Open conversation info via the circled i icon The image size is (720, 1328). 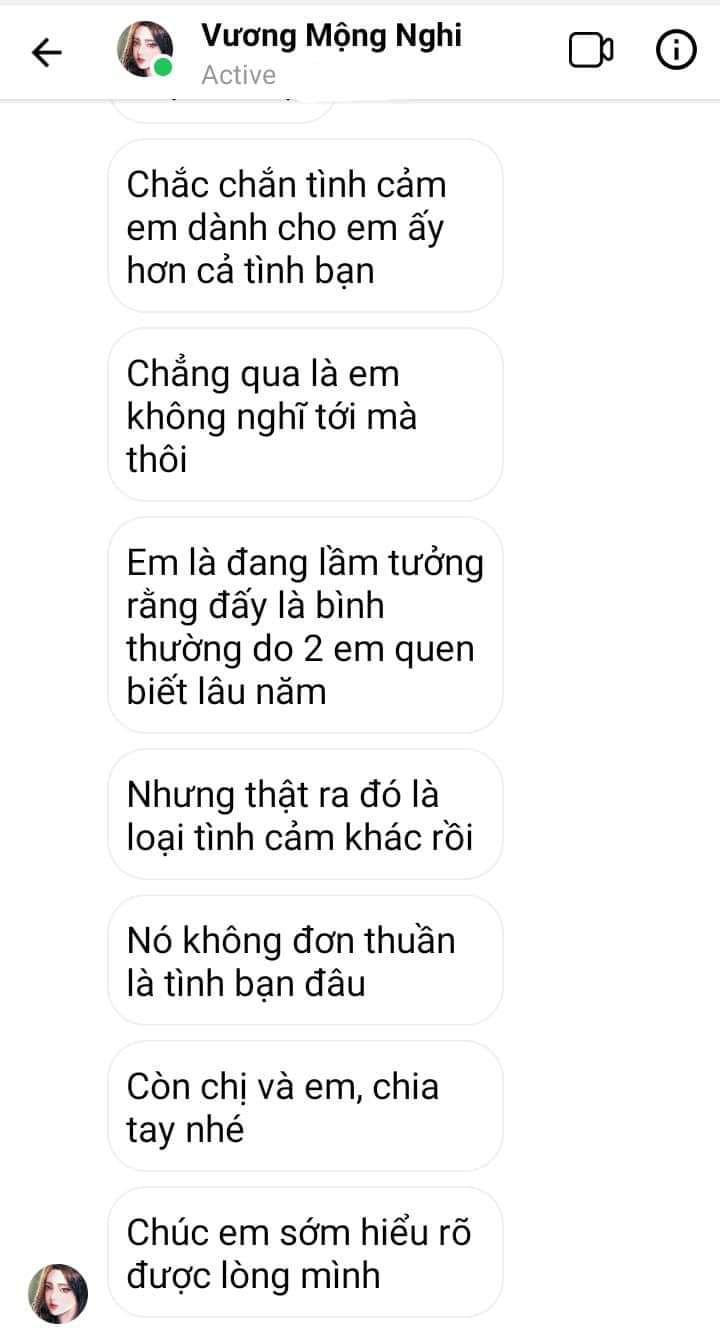click(x=676, y=50)
